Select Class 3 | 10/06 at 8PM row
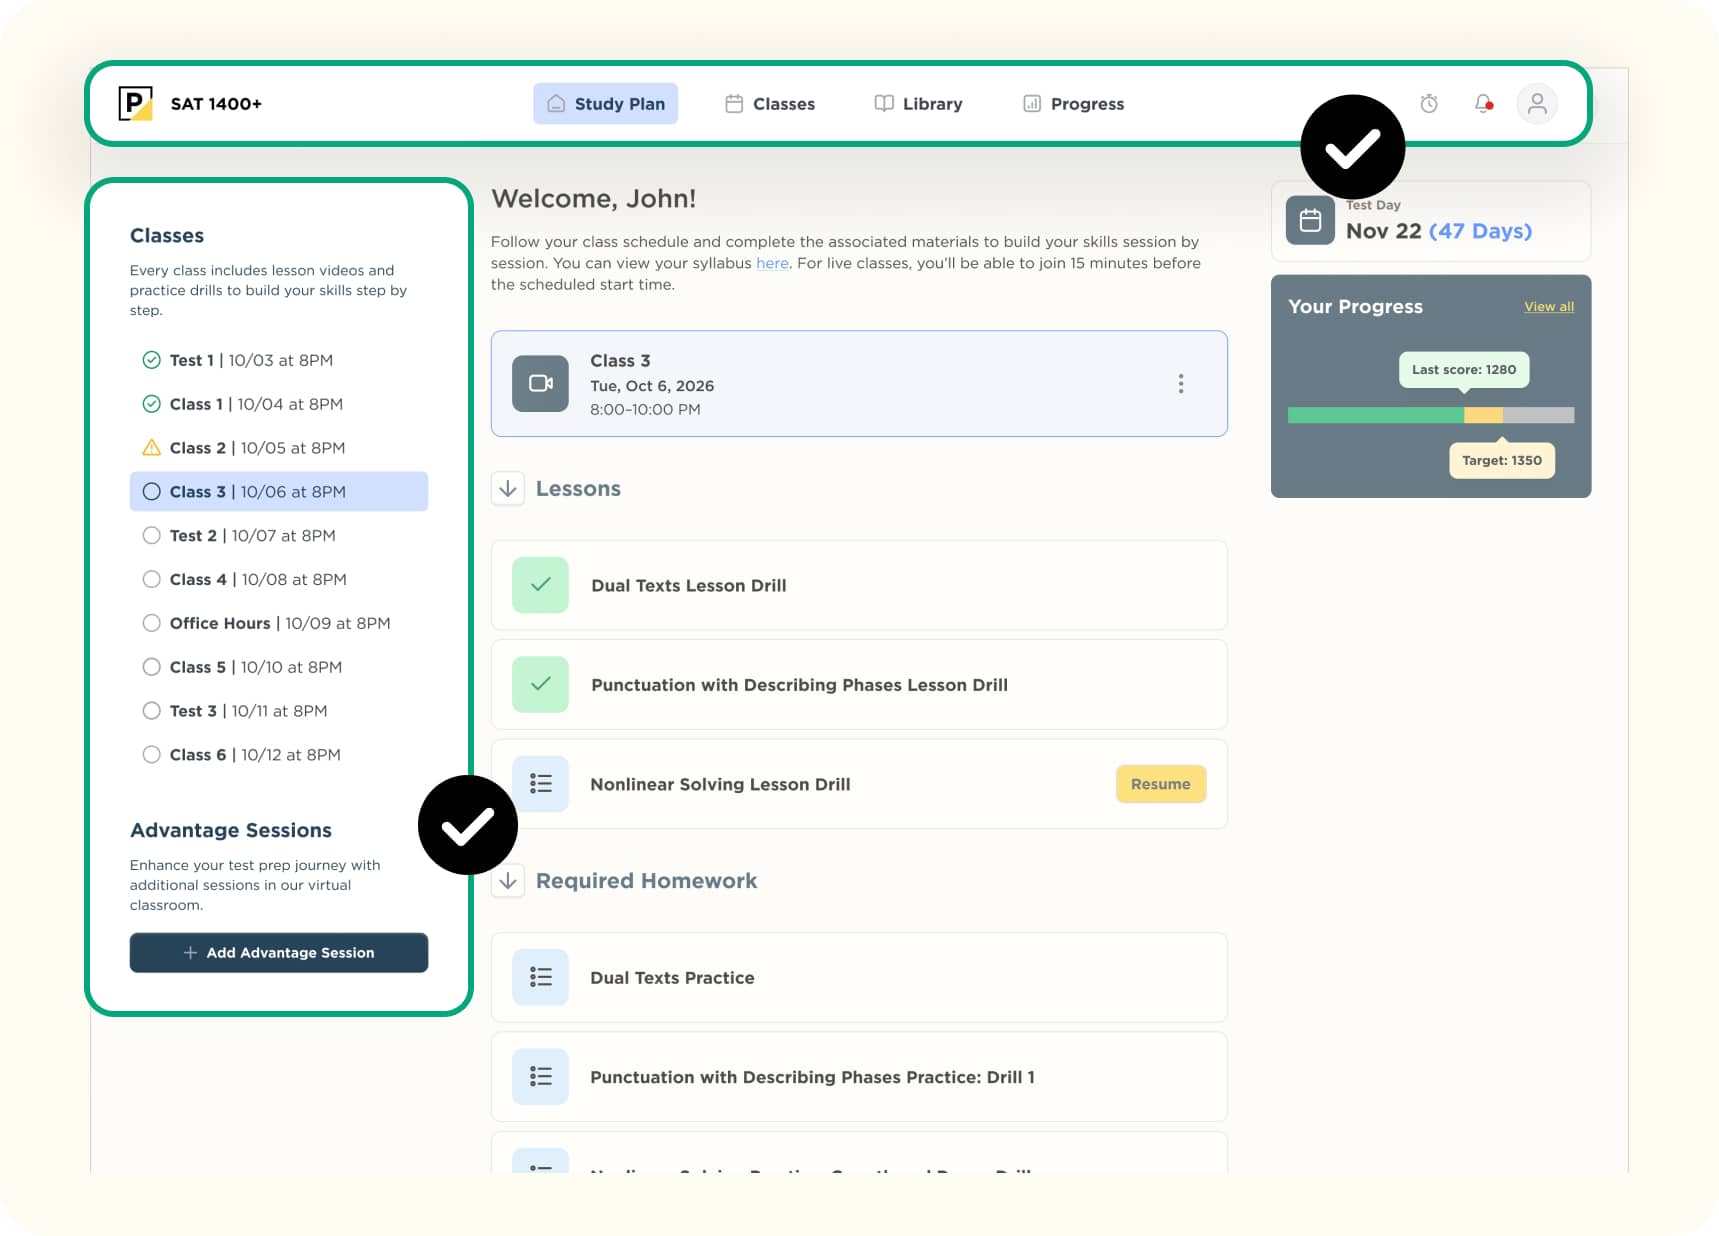 click(279, 491)
